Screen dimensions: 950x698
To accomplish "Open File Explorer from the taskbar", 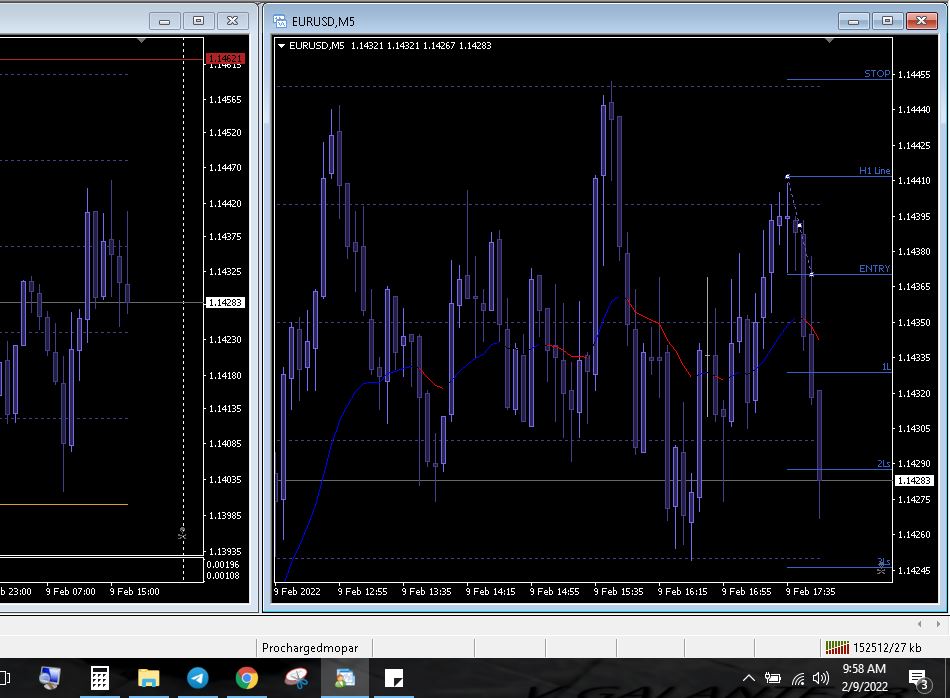I will coord(148,678).
